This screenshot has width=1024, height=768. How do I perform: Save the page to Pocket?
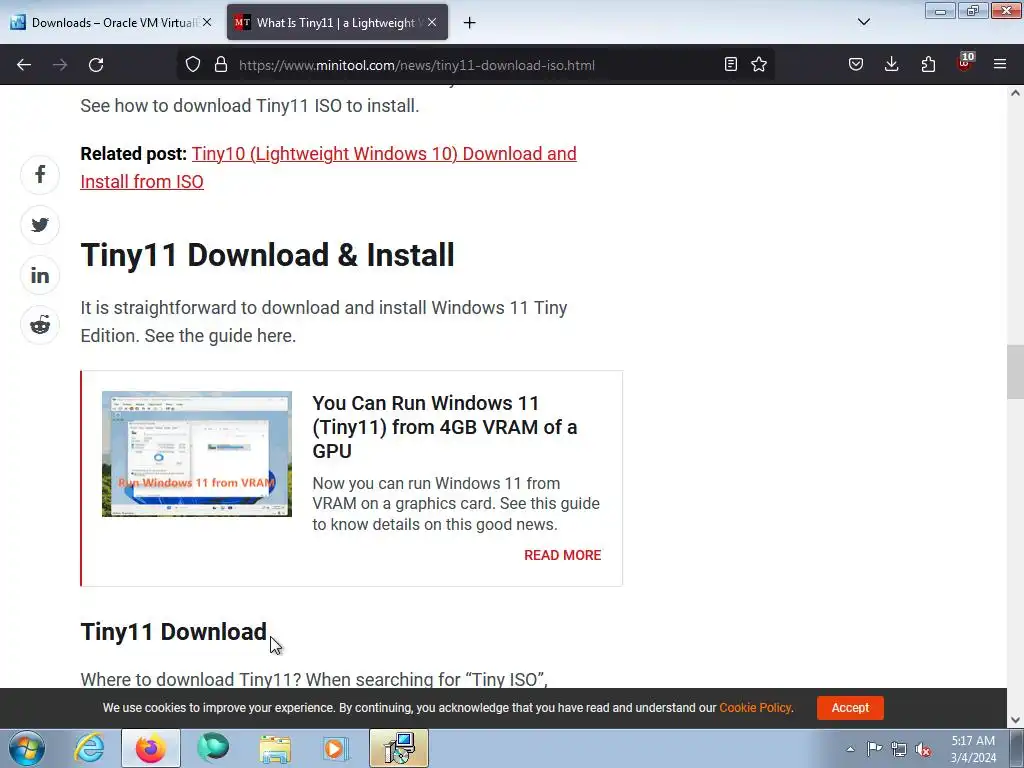tap(856, 64)
